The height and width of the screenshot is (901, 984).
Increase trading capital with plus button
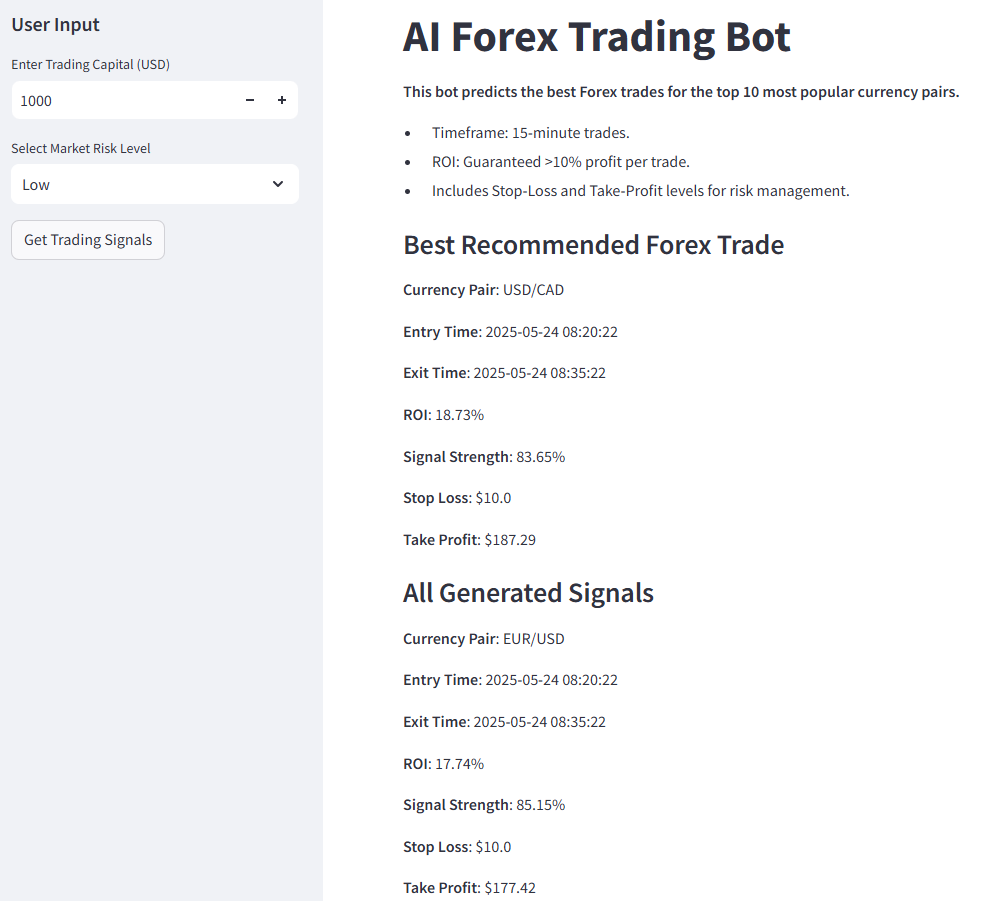tap(282, 100)
